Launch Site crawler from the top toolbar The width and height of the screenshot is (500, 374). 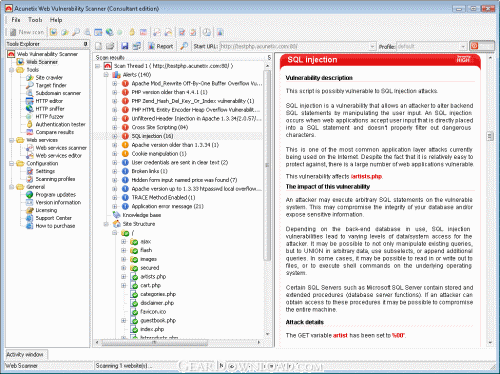tap(65, 32)
